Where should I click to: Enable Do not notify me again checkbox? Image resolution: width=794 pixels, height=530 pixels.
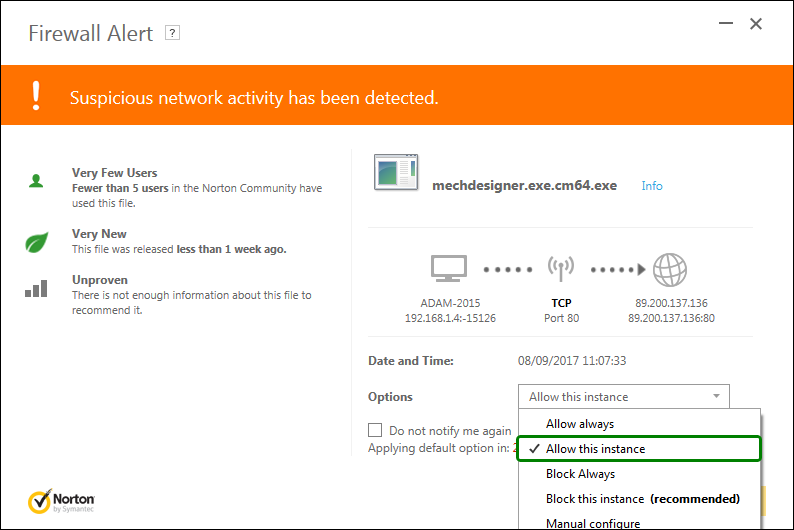(x=375, y=430)
